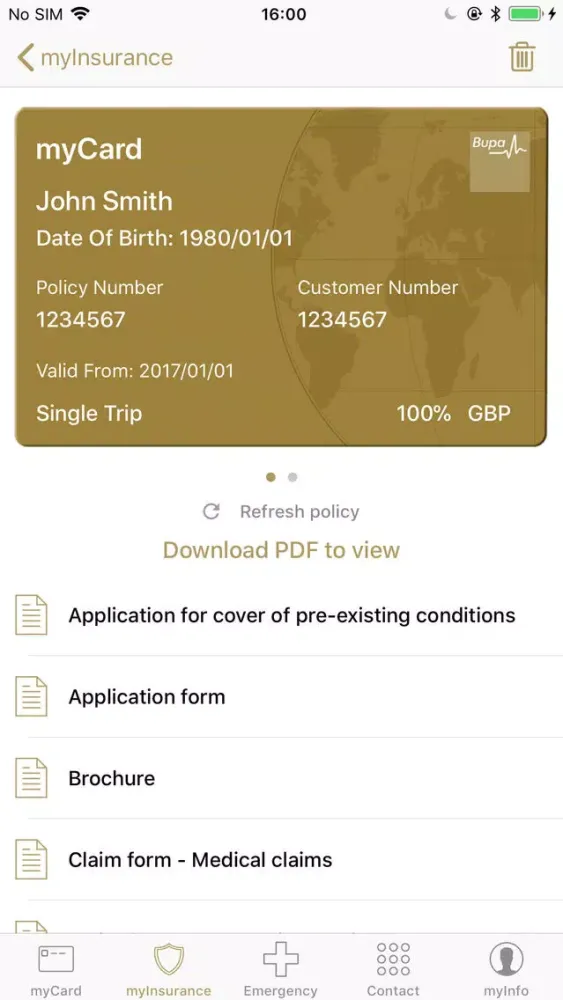Select the Emergency cross icon
The width and height of the screenshot is (563, 1000).
281,959
